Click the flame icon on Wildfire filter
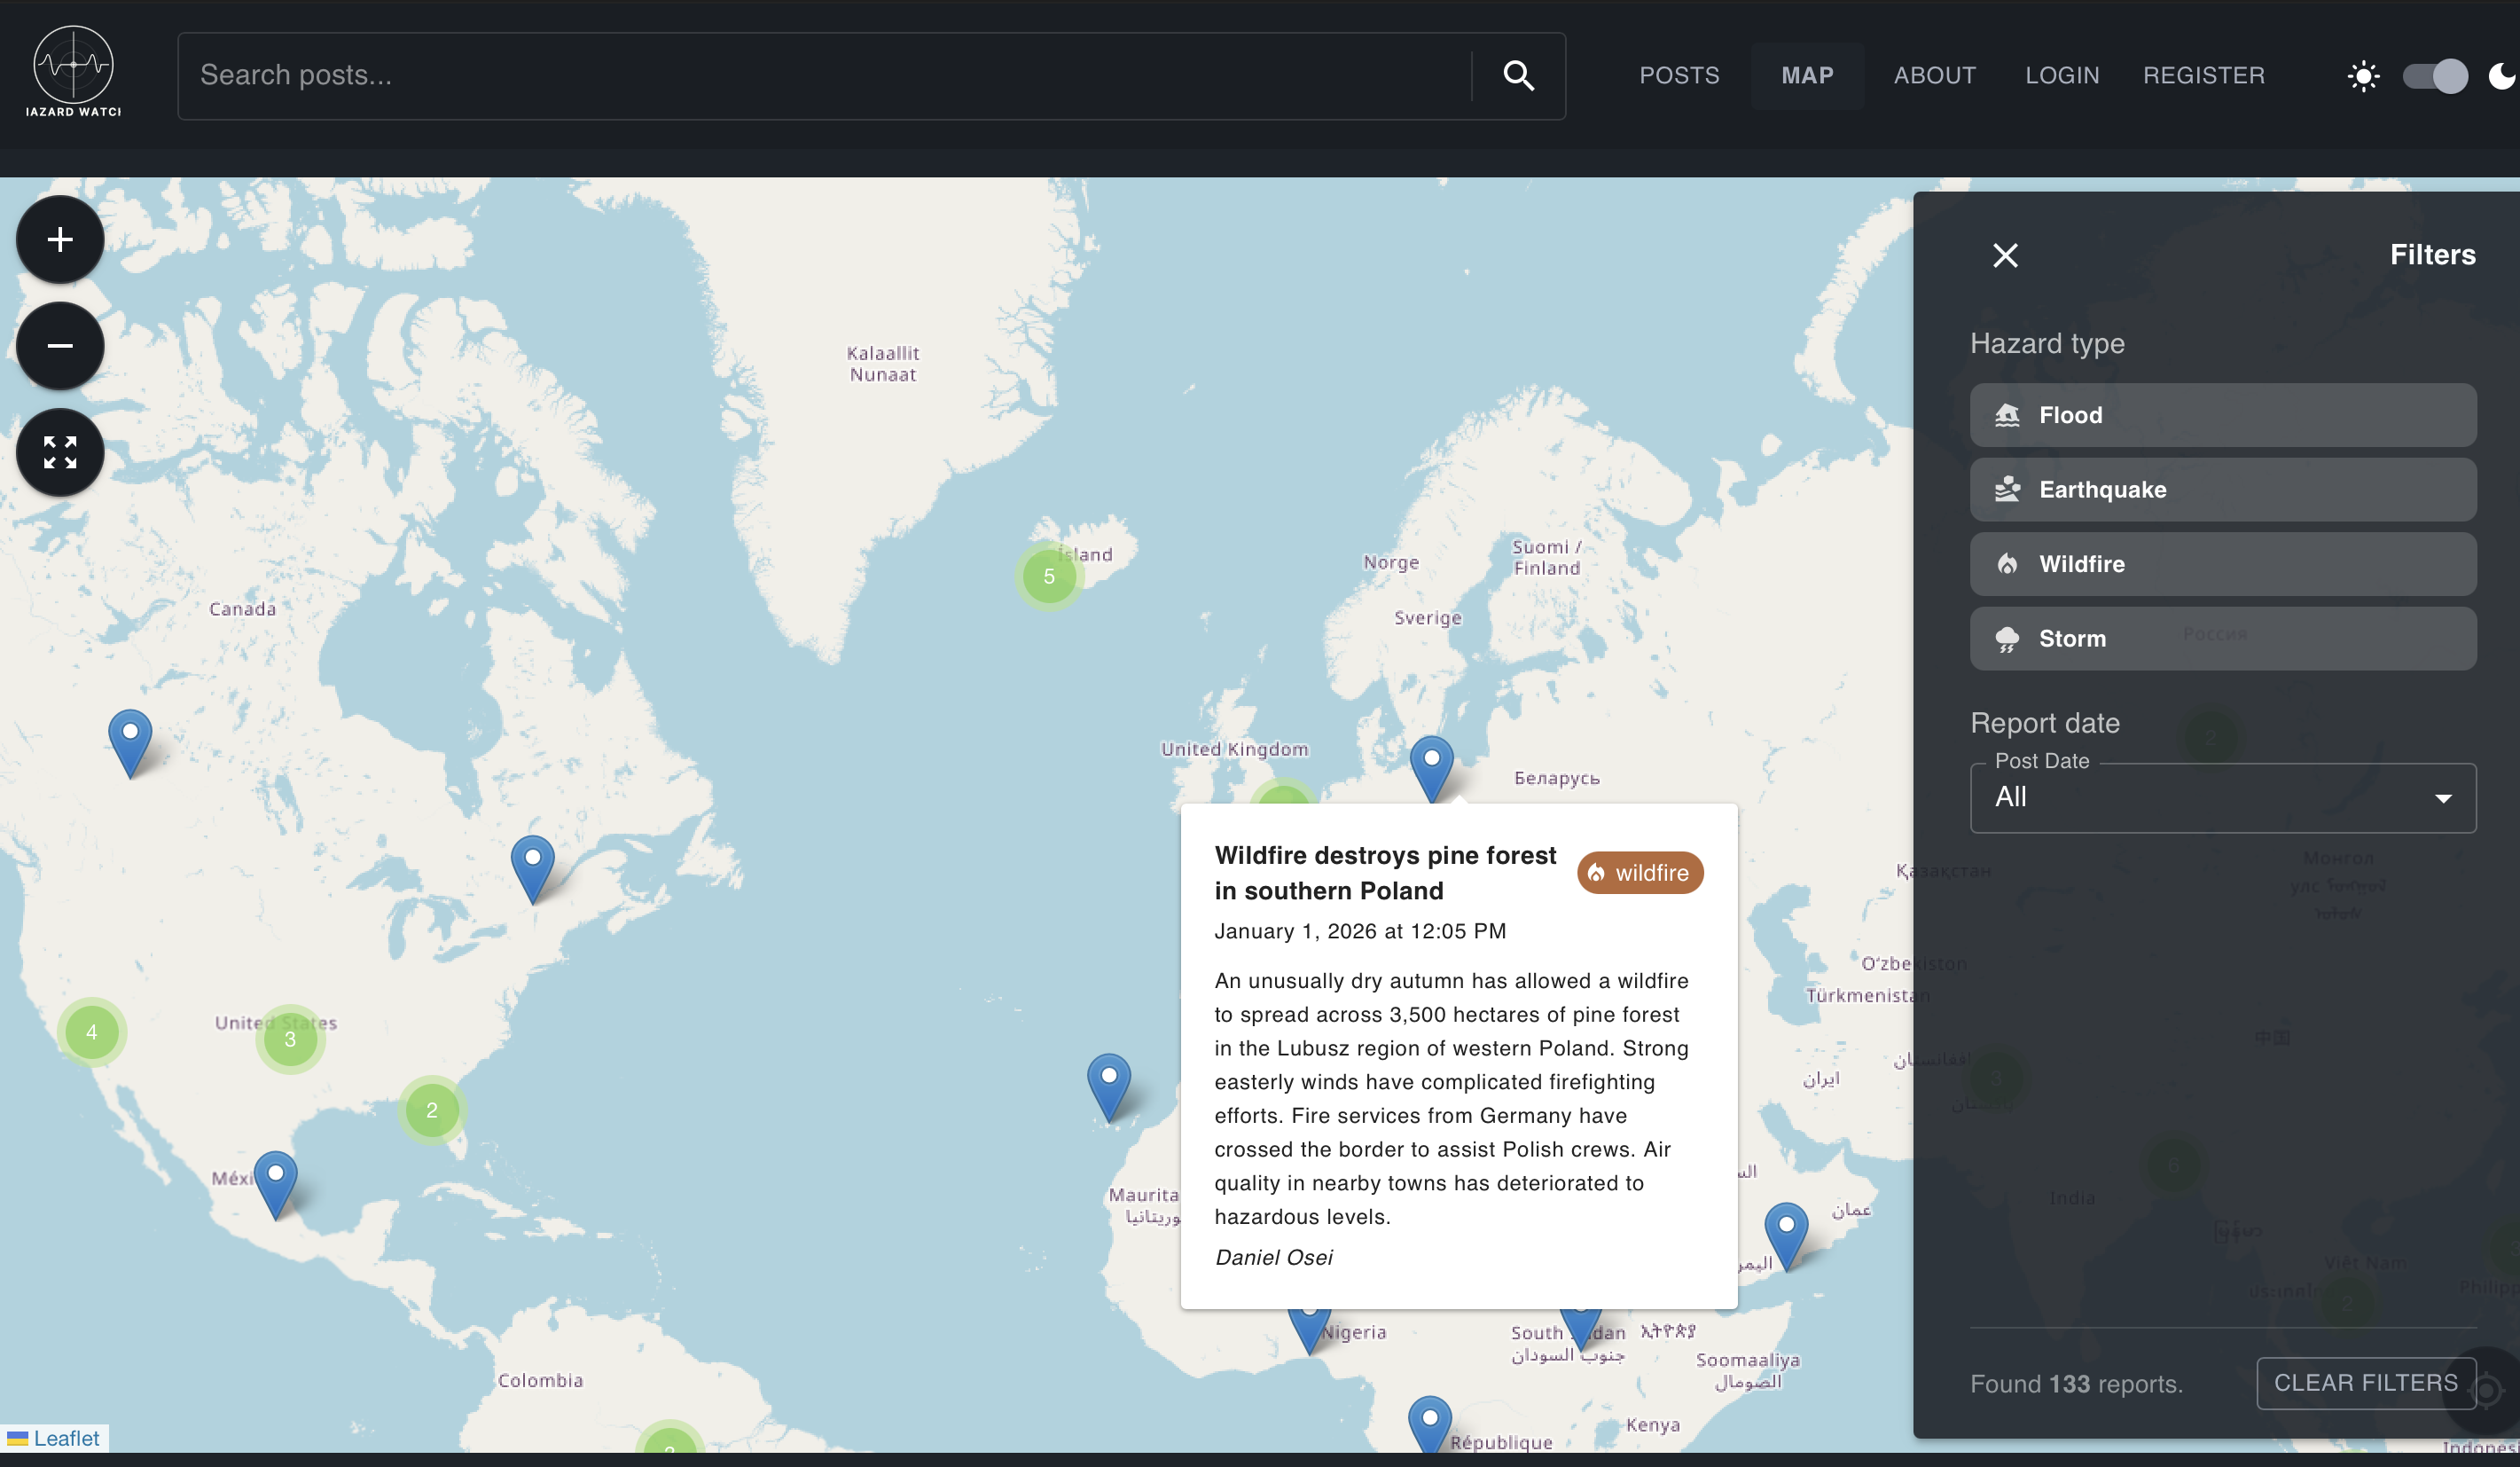 click(2007, 564)
